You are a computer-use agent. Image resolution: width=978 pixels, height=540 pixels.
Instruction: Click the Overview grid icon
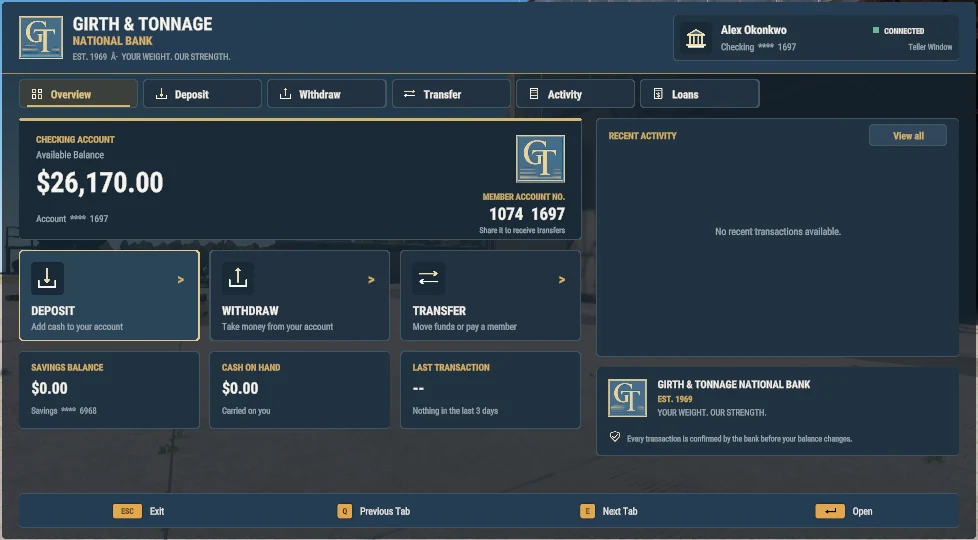37,94
